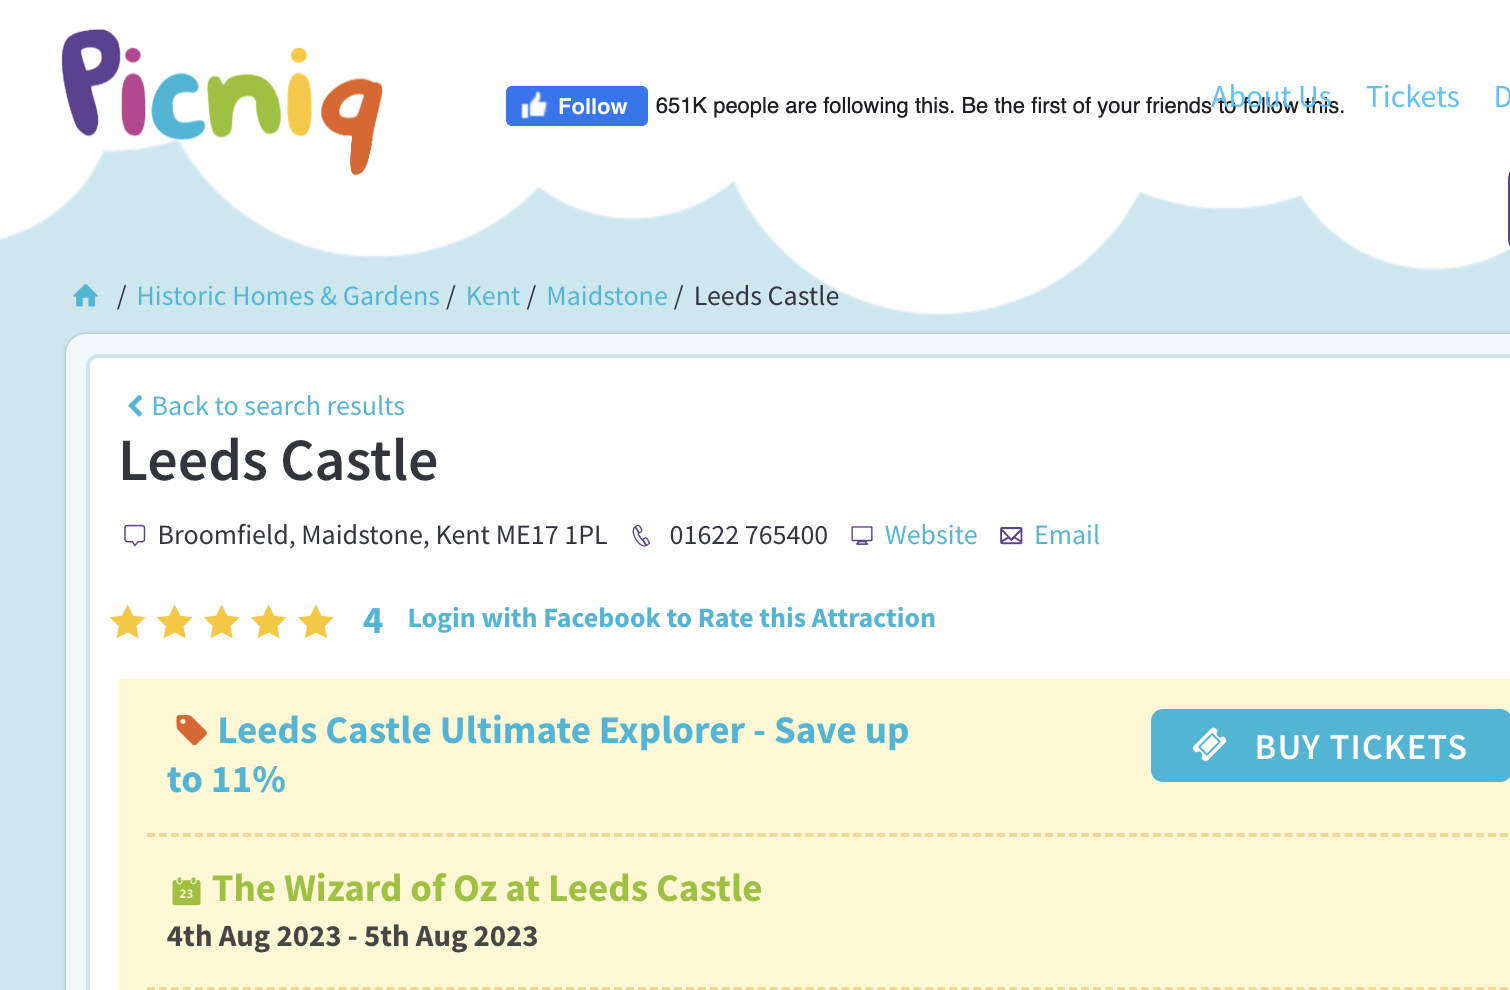Open the Email link
The height and width of the screenshot is (990, 1510).
click(x=1067, y=535)
